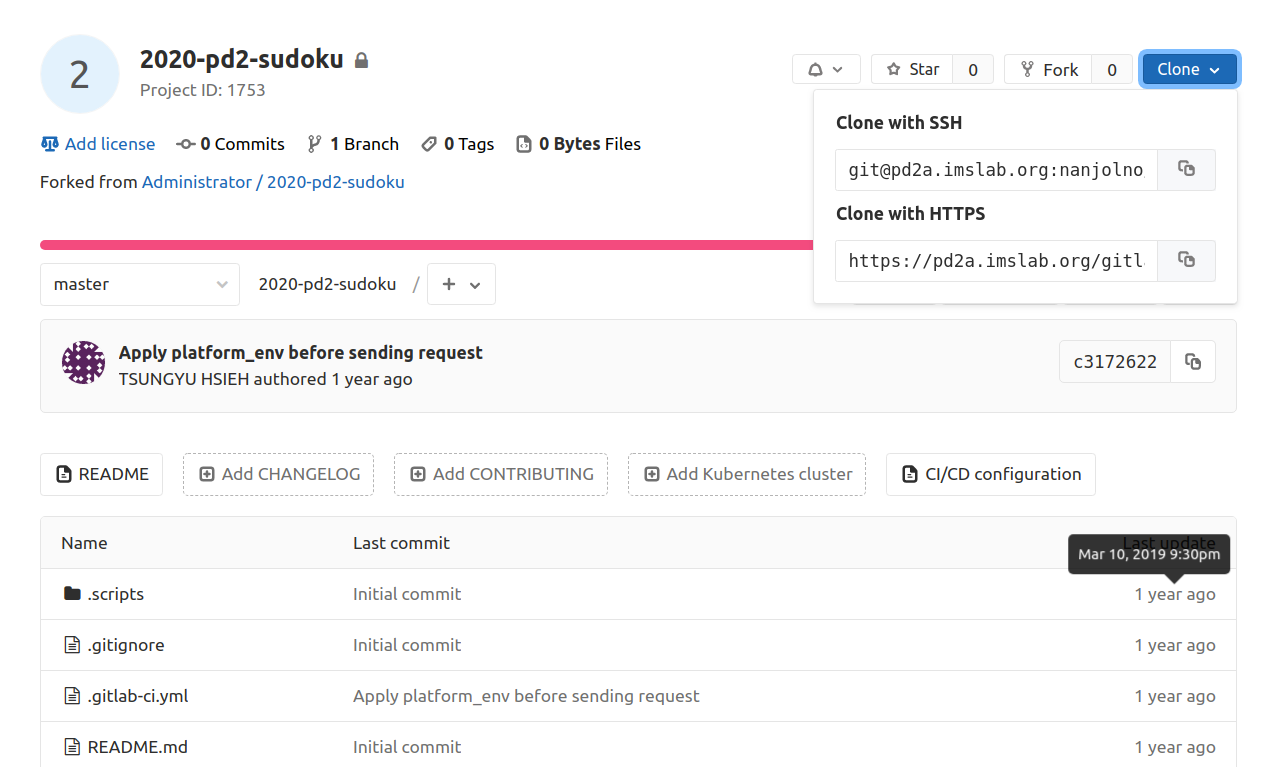Click Add CHANGELOG

278,474
